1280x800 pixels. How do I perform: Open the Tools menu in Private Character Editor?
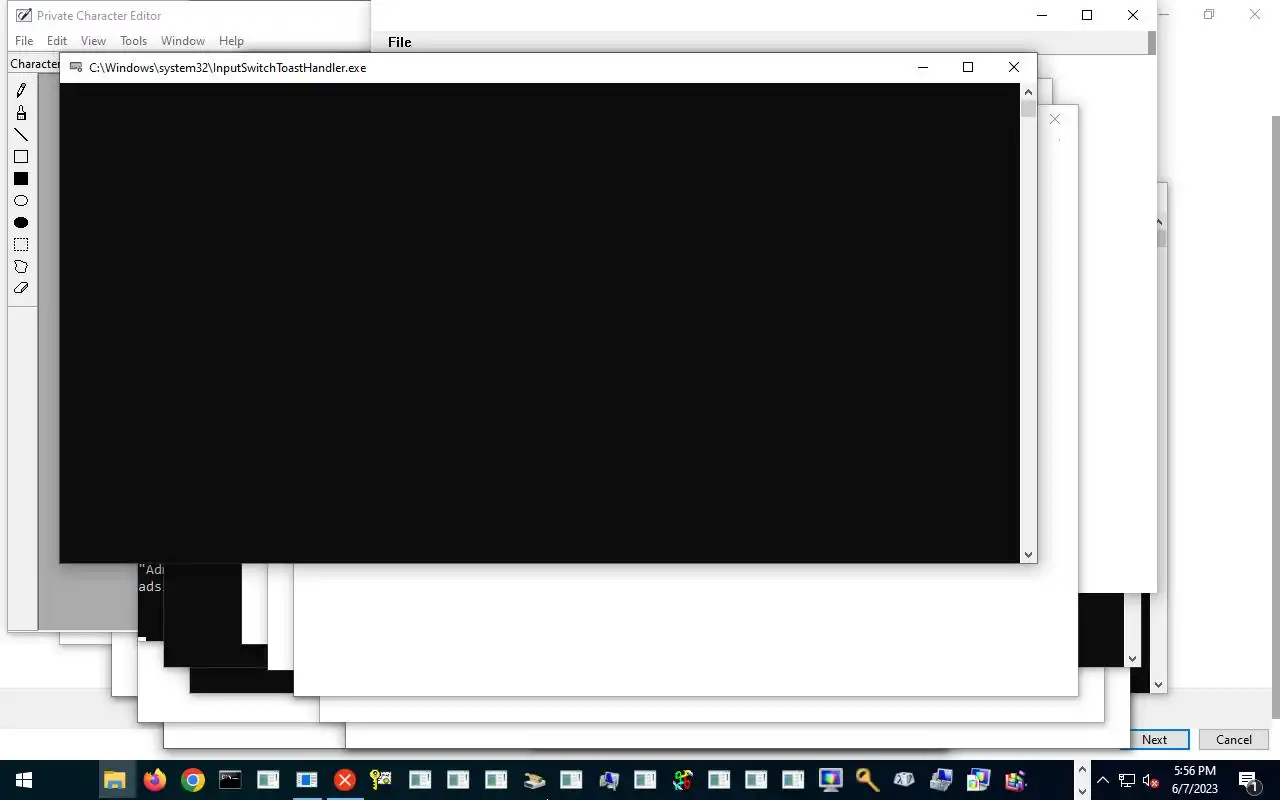(x=133, y=41)
